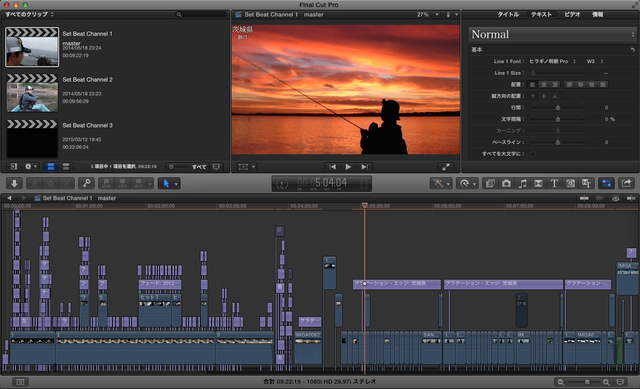Viewport: 640px width, 389px height.
Task: Go to previous edit point
Action: click(333, 167)
